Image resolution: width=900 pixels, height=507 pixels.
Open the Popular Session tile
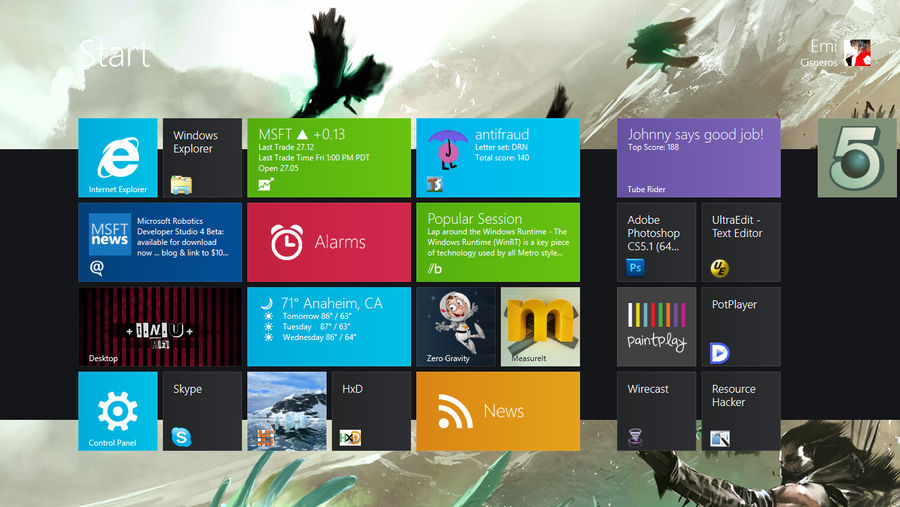[x=498, y=242]
